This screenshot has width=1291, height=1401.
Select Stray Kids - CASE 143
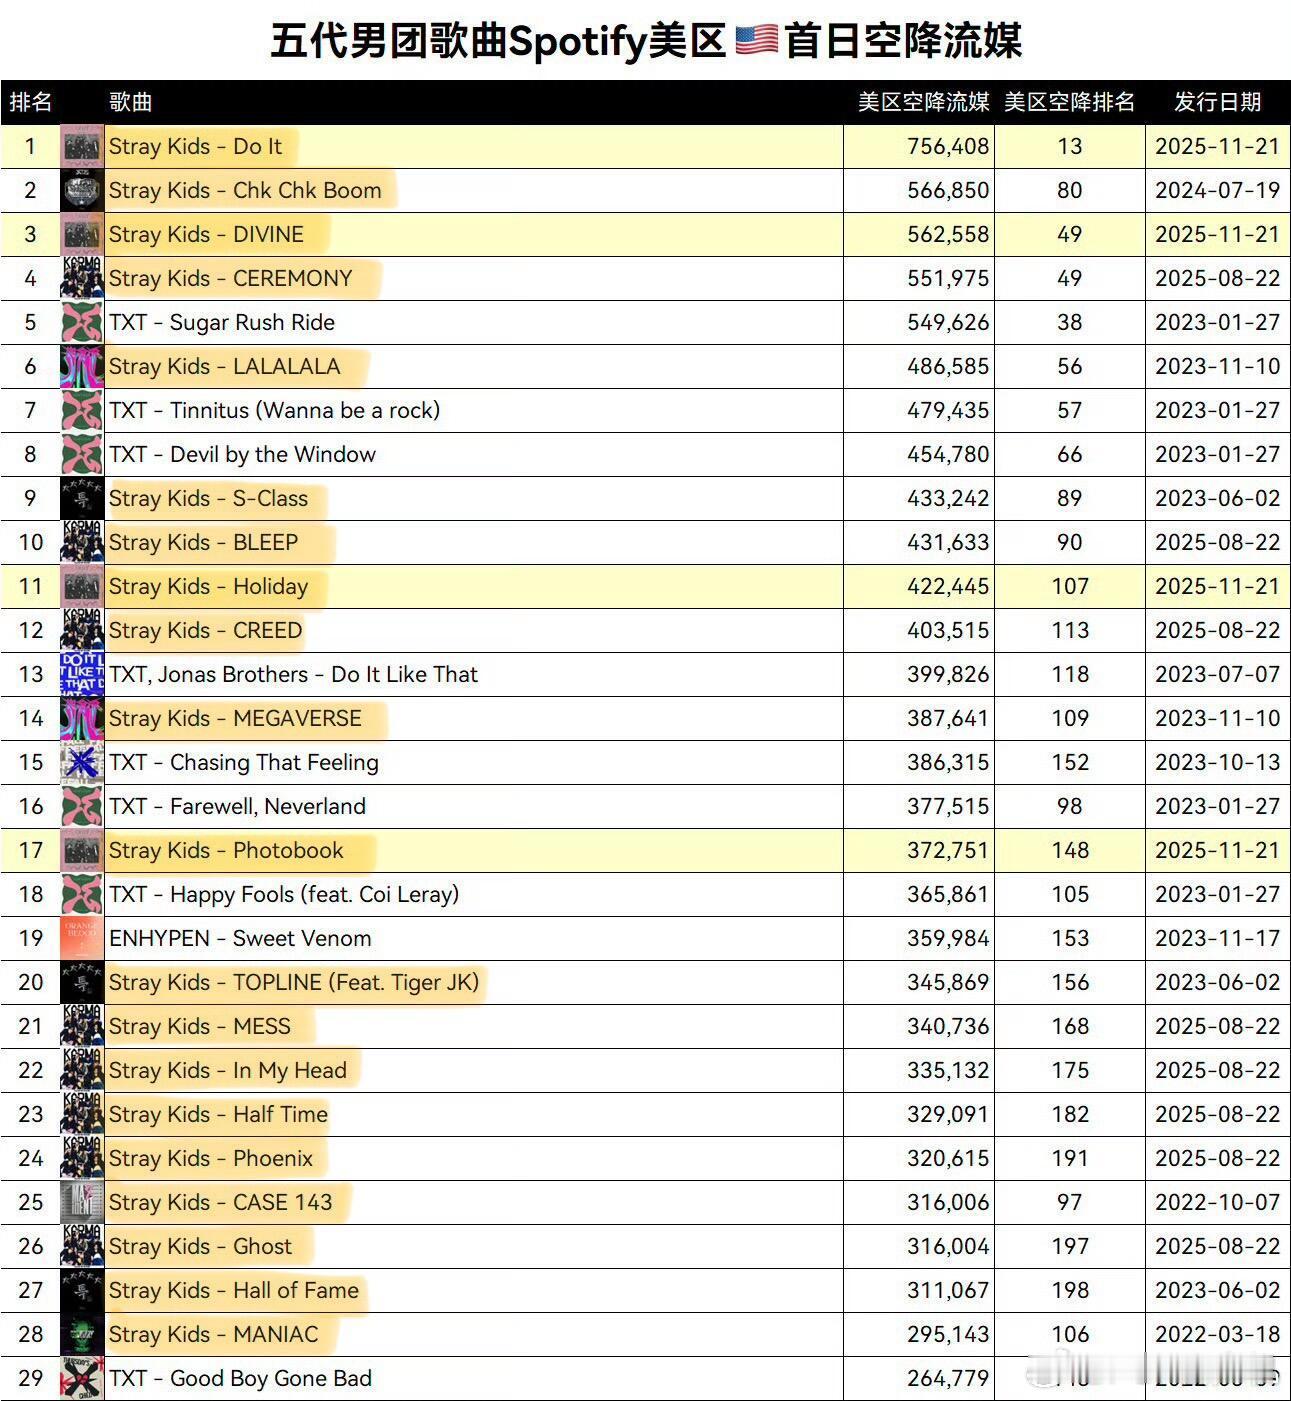point(220,1202)
